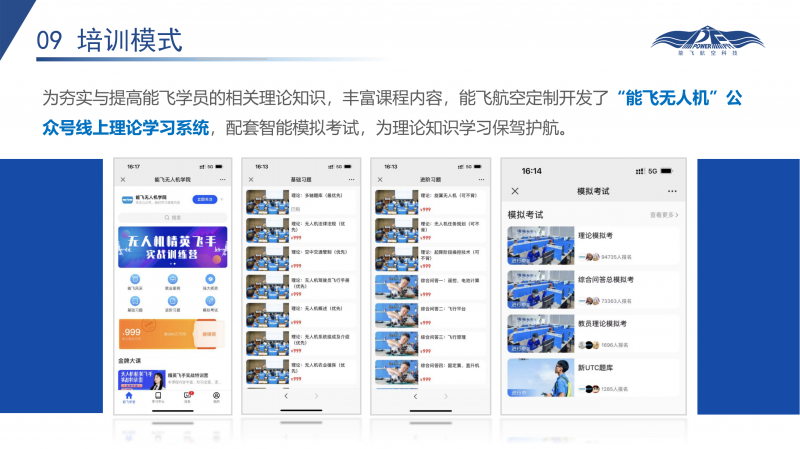Open the three-dot menu on 进阶习题 page
Image resolution: width=800 pixels, height=449 pixels.
481,180
